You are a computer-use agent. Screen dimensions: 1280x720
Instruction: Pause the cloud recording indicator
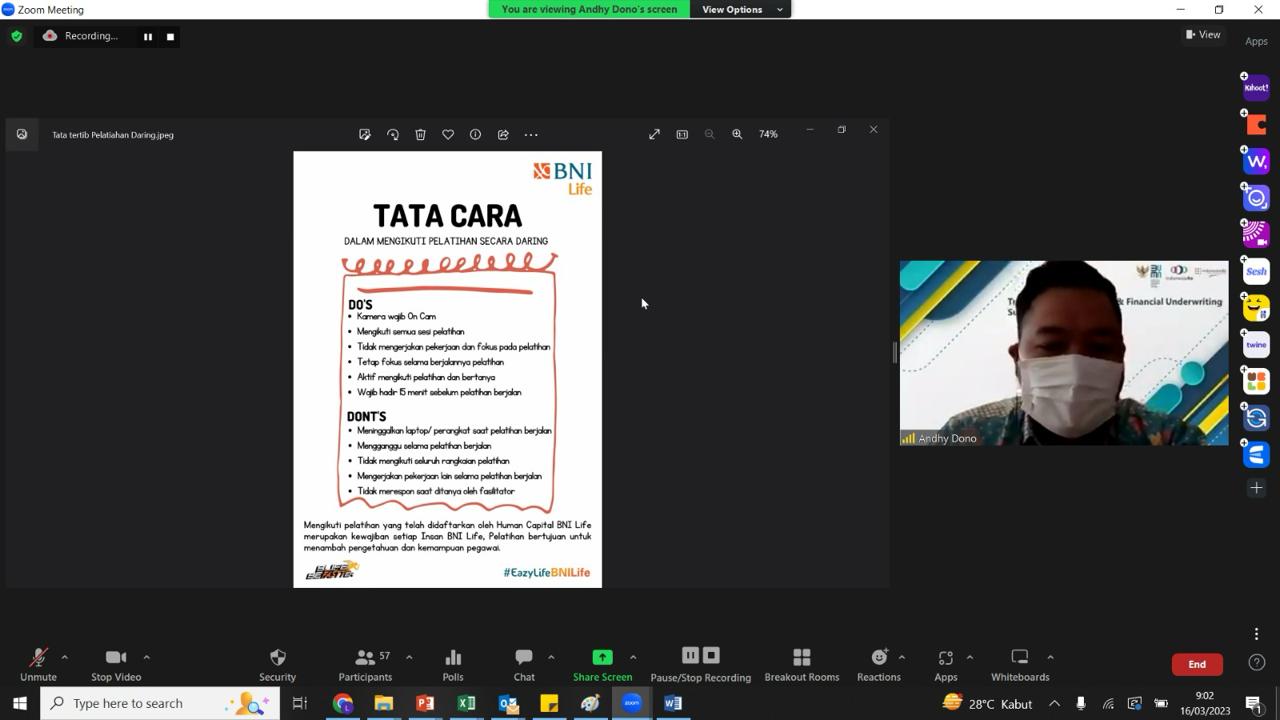click(x=148, y=37)
